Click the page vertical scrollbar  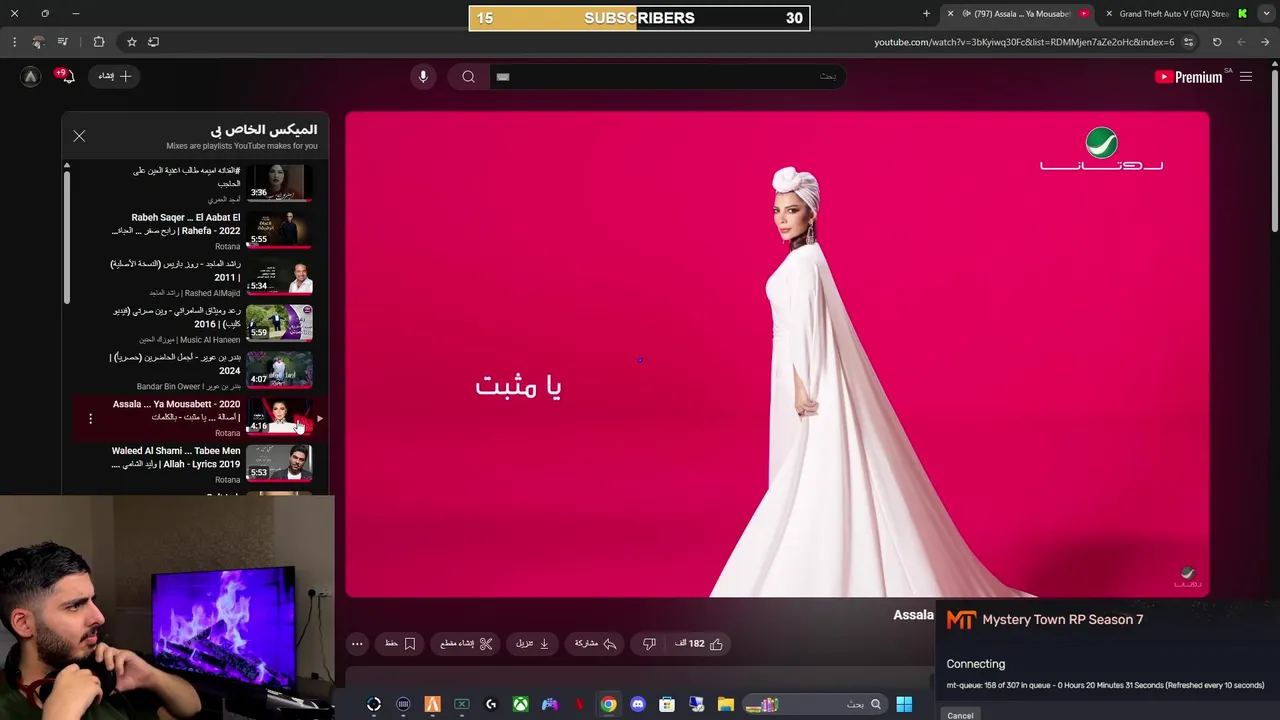(x=1274, y=150)
